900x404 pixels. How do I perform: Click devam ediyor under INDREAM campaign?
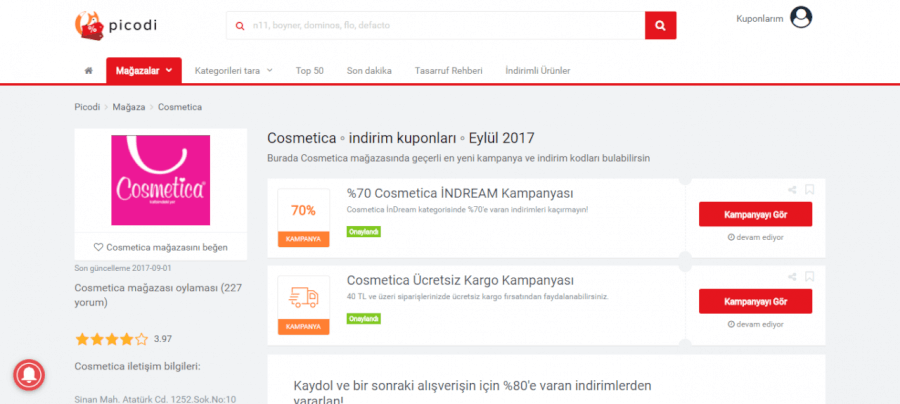click(755, 237)
